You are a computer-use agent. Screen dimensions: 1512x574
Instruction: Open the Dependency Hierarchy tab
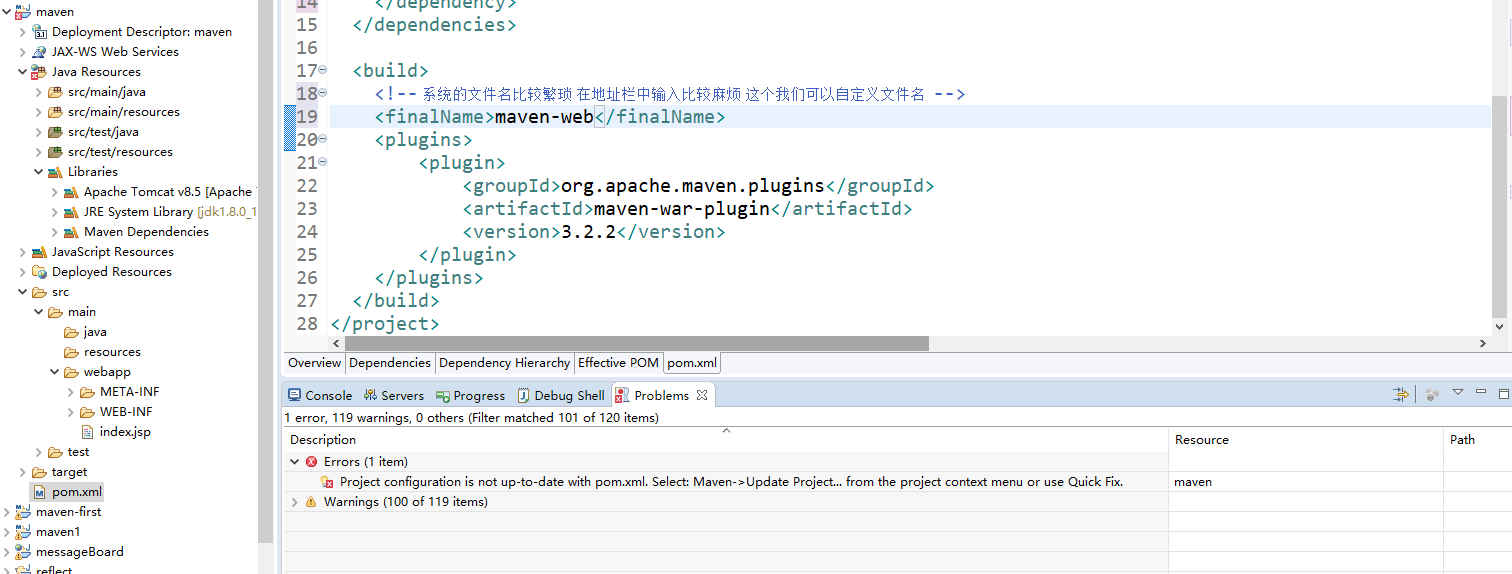pos(504,363)
